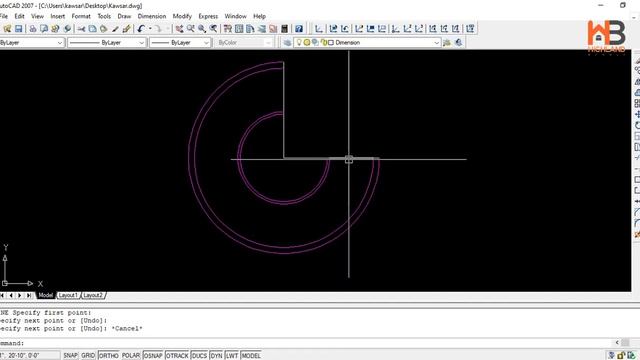Image resolution: width=640 pixels, height=360 pixels.
Task: Click the Open file icon
Action: tap(7, 29)
